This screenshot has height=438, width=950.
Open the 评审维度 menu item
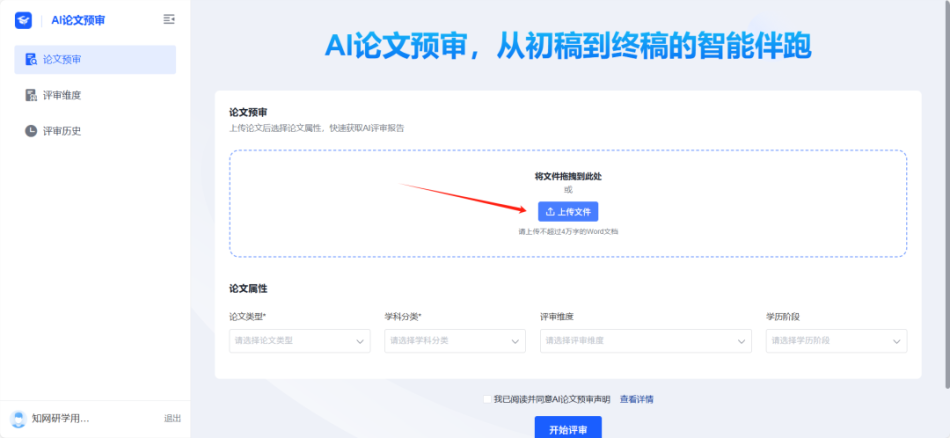tap(62, 96)
